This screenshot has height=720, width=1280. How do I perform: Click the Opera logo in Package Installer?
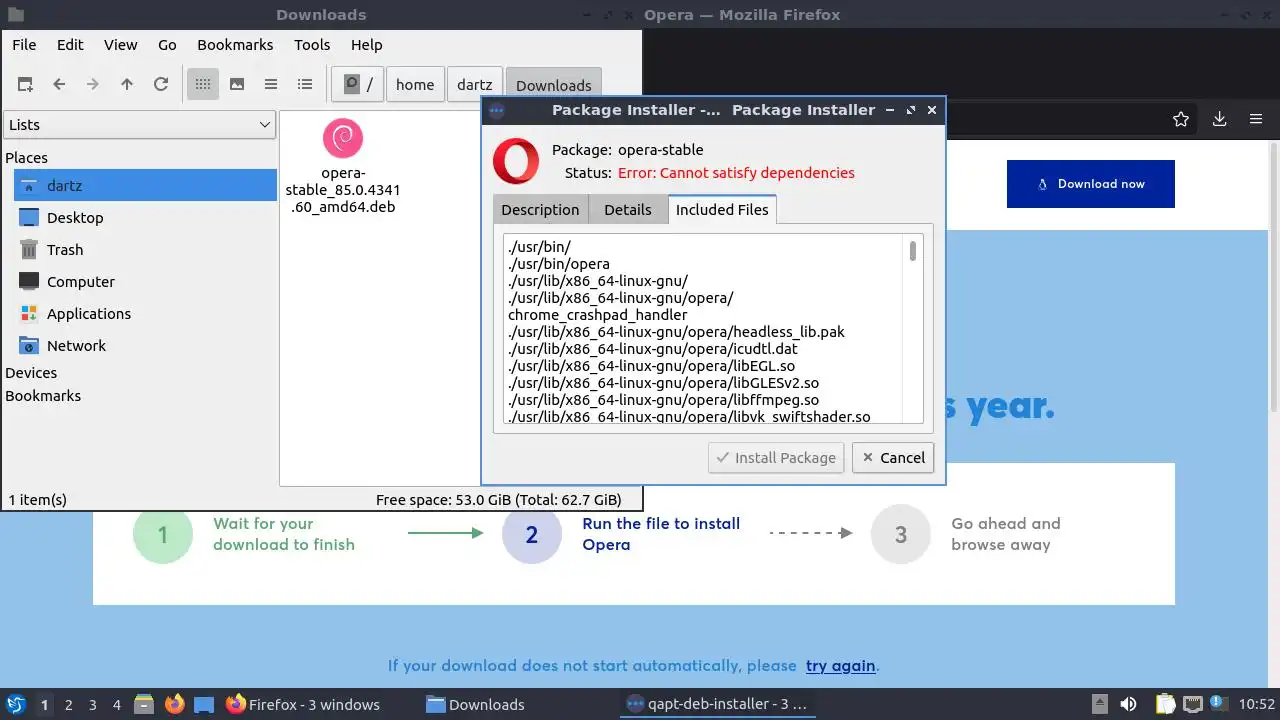[516, 161]
